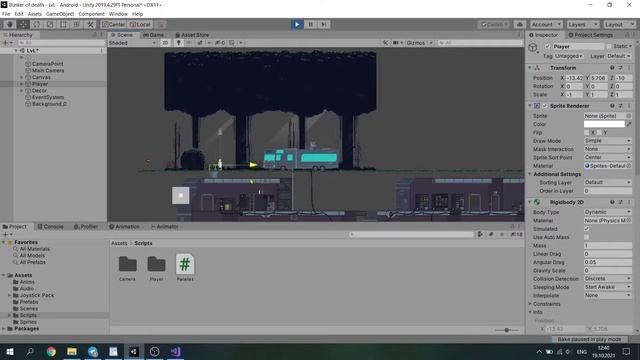The image size is (640, 360).
Task: Toggle Flip X checkbox
Action: point(587,133)
